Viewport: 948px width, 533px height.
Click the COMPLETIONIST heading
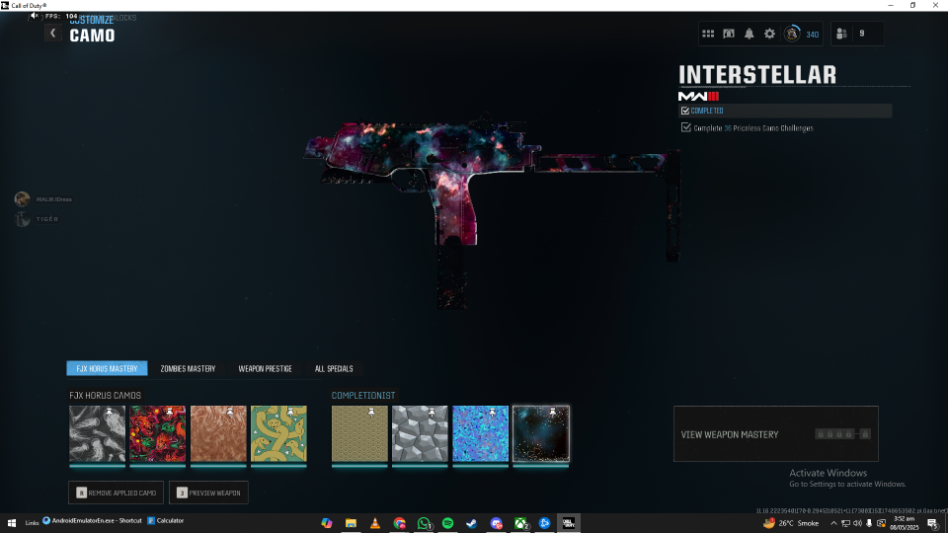click(363, 395)
